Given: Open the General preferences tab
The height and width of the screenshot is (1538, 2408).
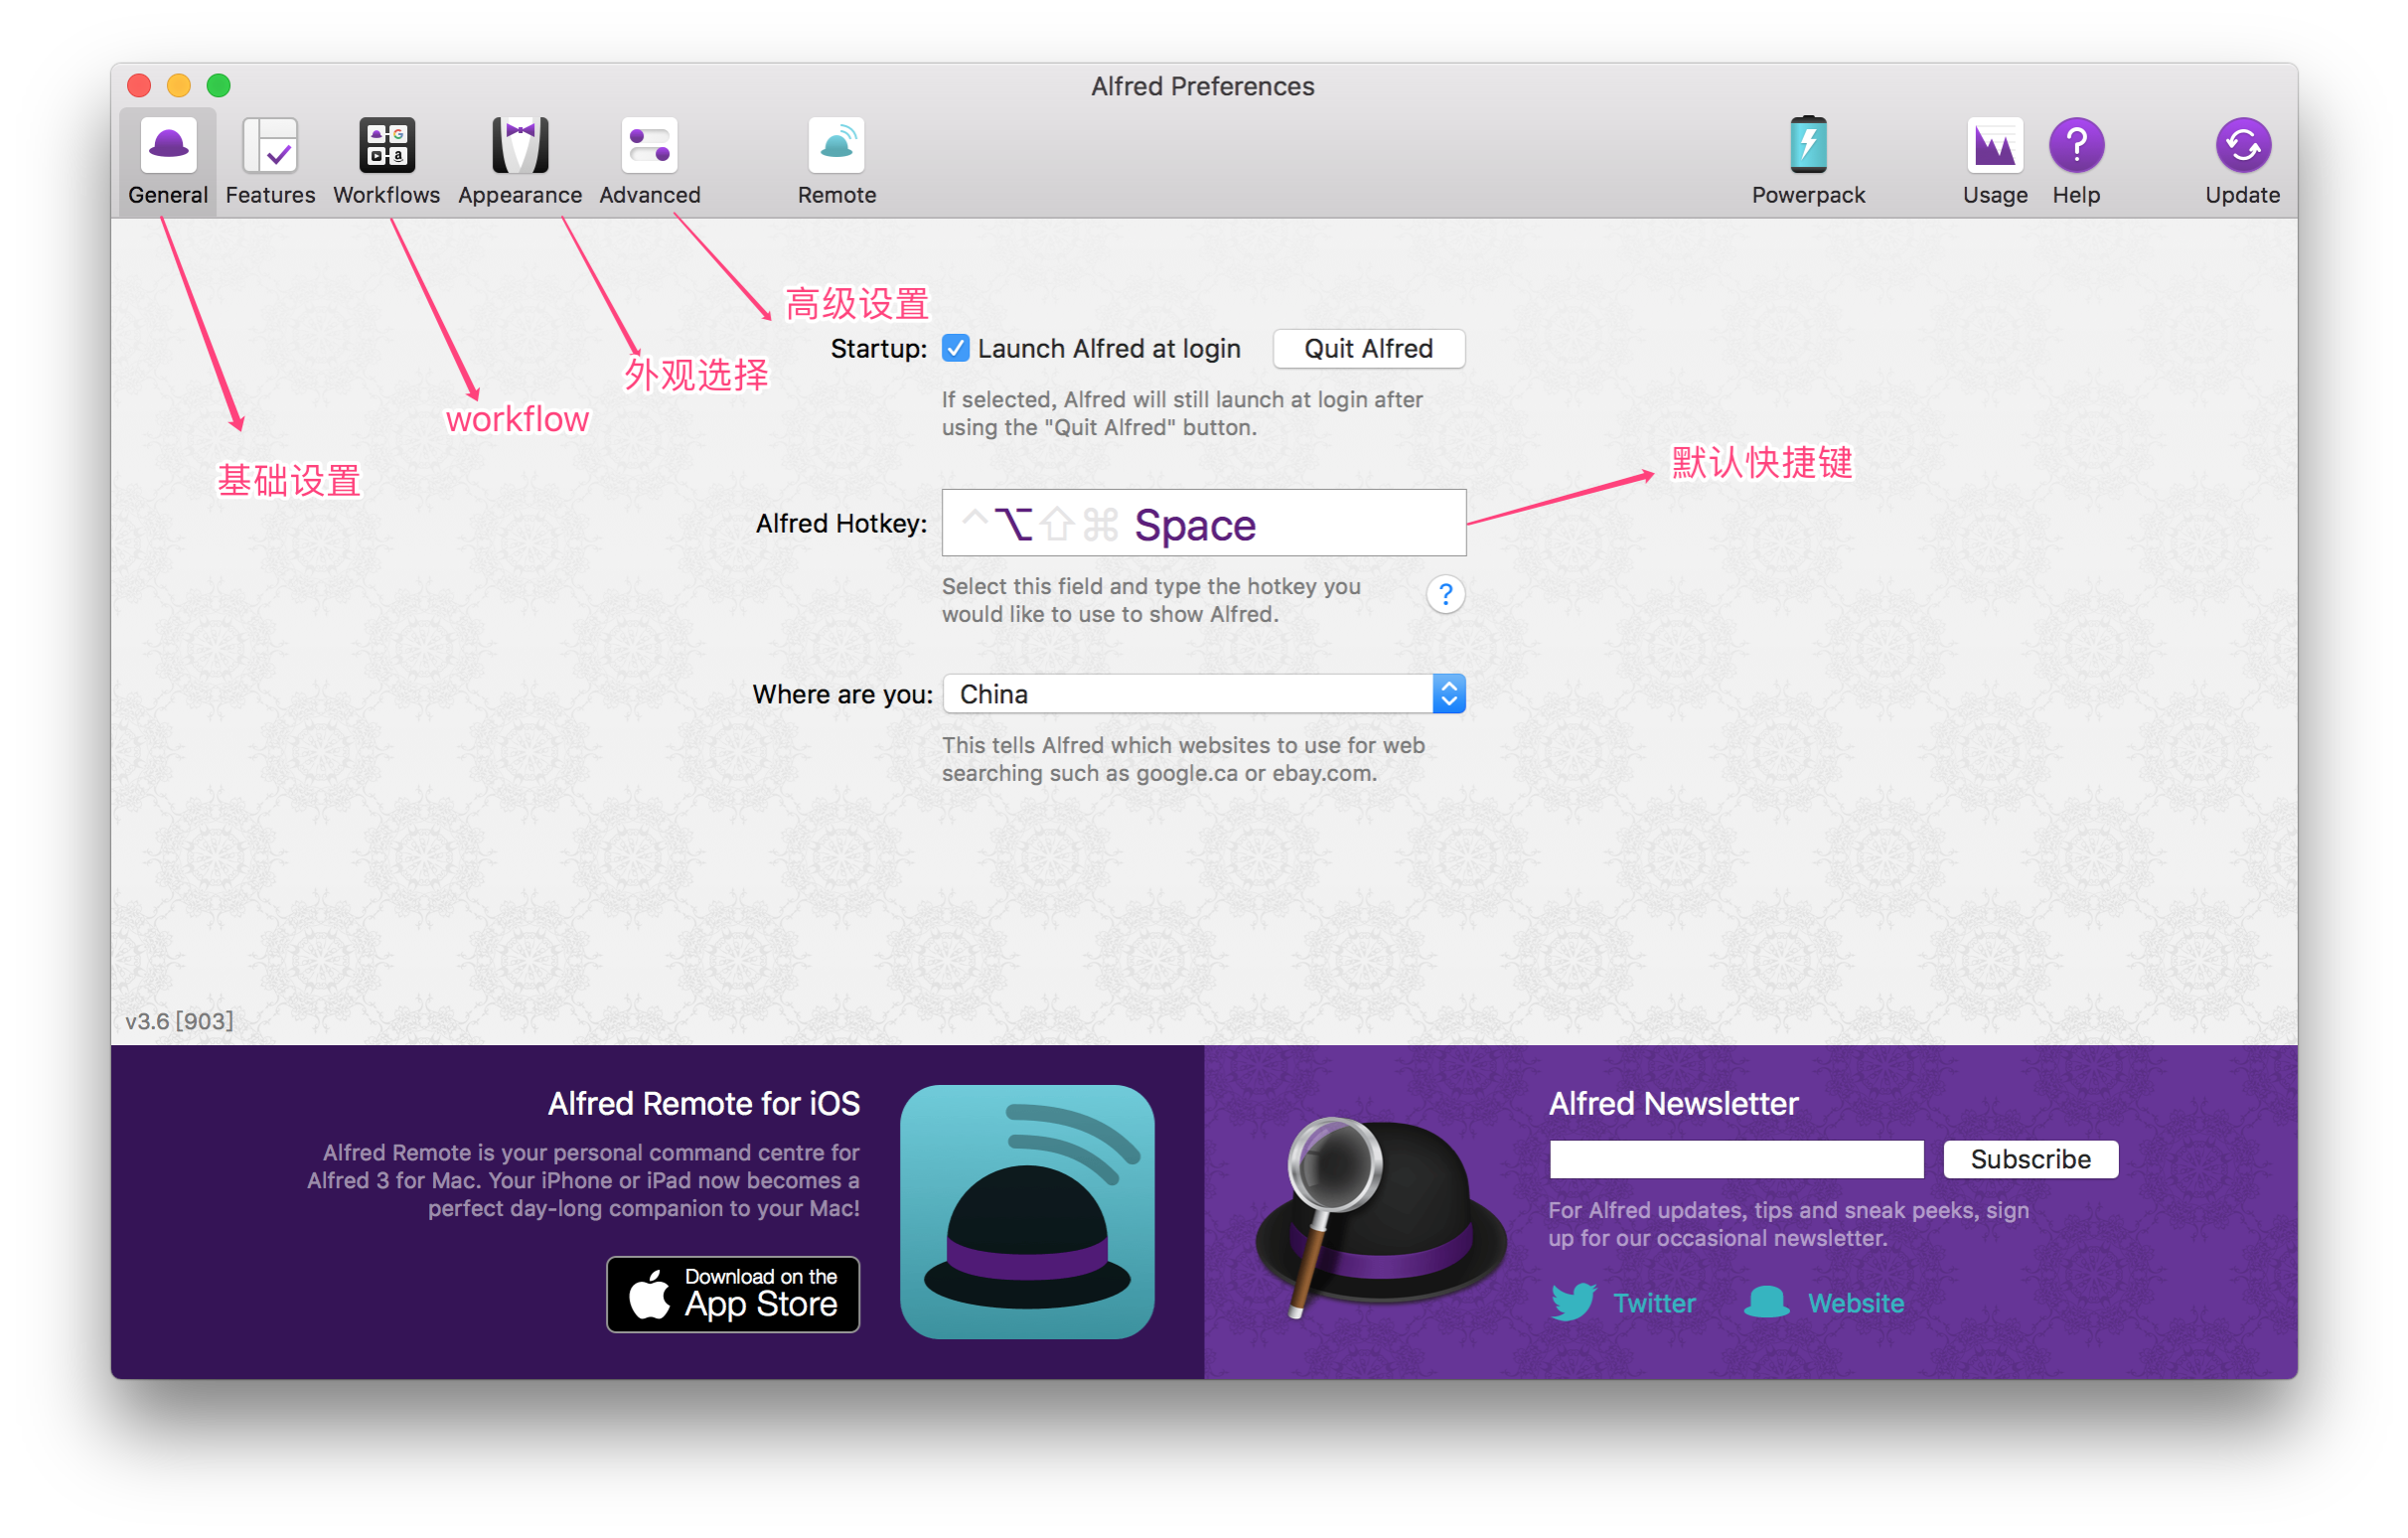Looking at the screenshot, I should [x=168, y=161].
